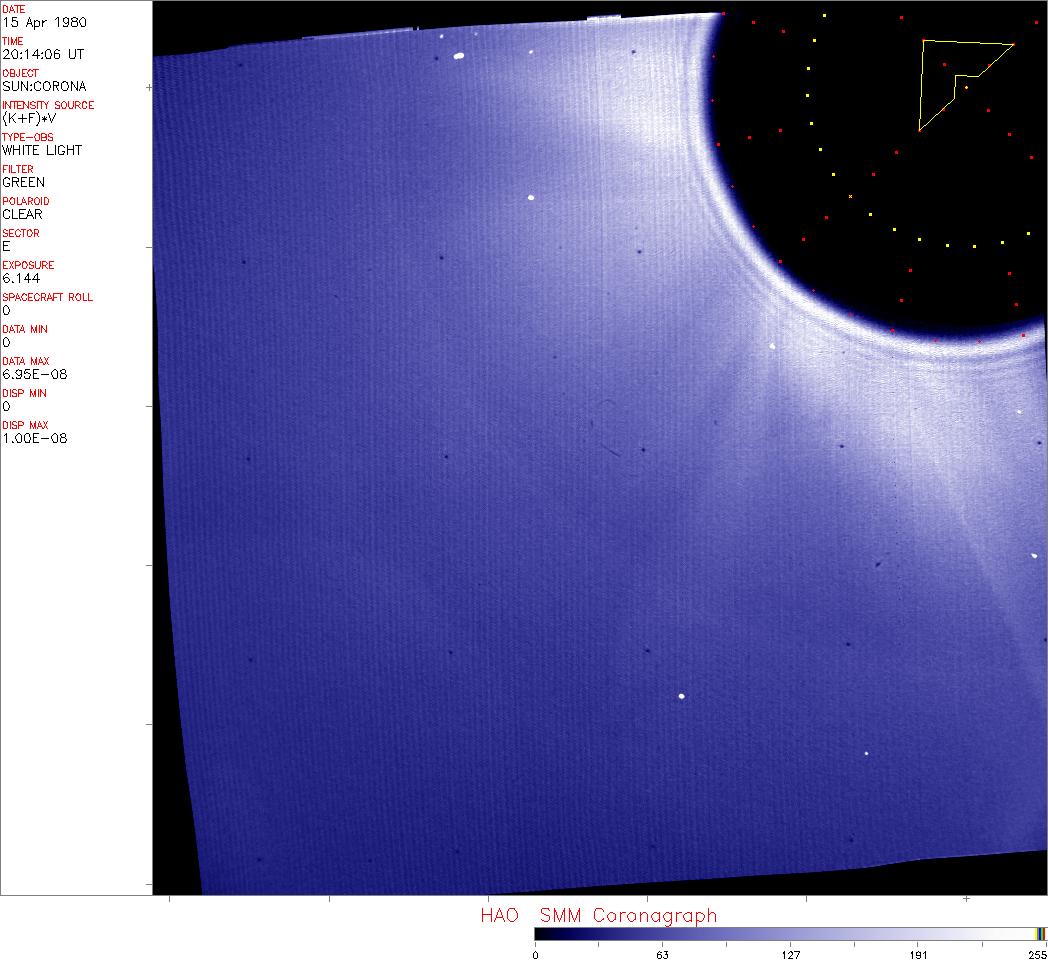
Task: Click the colorbar tick label 255
Action: (x=1036, y=954)
